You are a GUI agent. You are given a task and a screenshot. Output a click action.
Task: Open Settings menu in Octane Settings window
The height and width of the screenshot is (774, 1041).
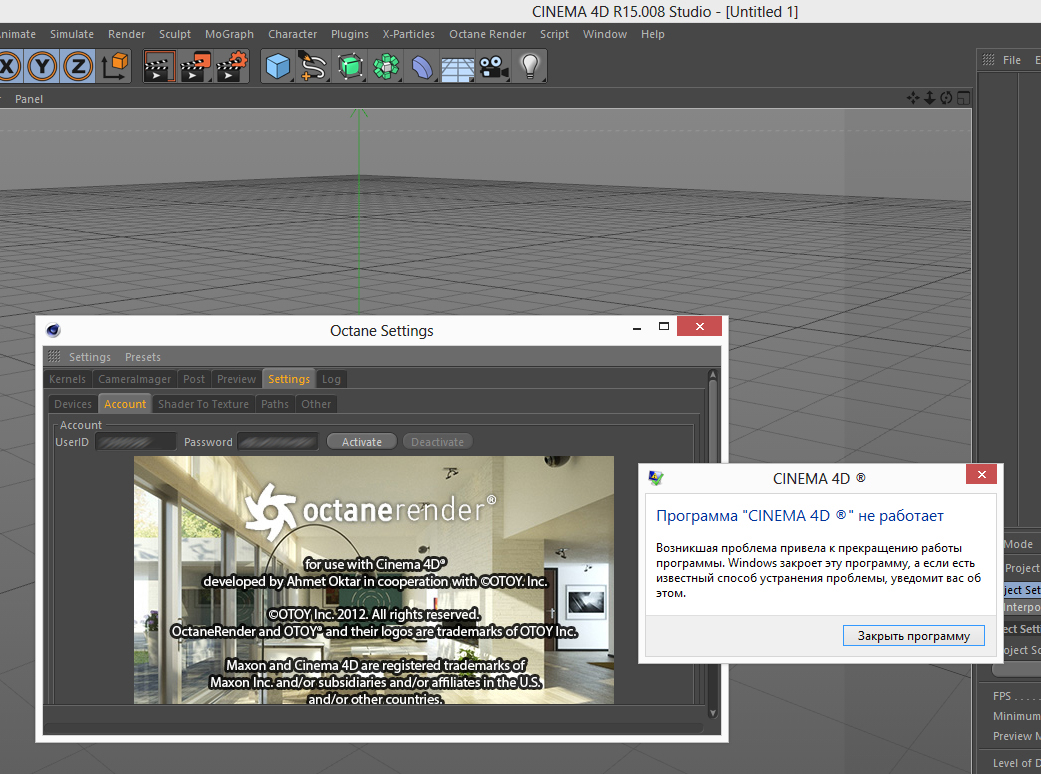[90, 356]
